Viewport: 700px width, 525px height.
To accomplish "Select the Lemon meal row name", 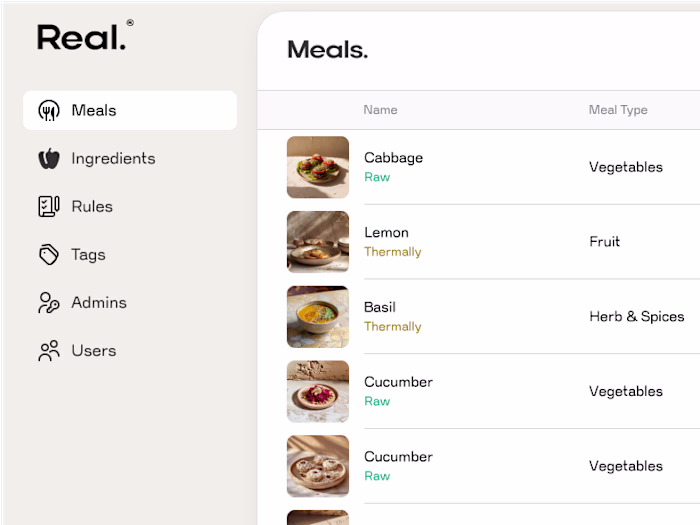I will 386,233.
